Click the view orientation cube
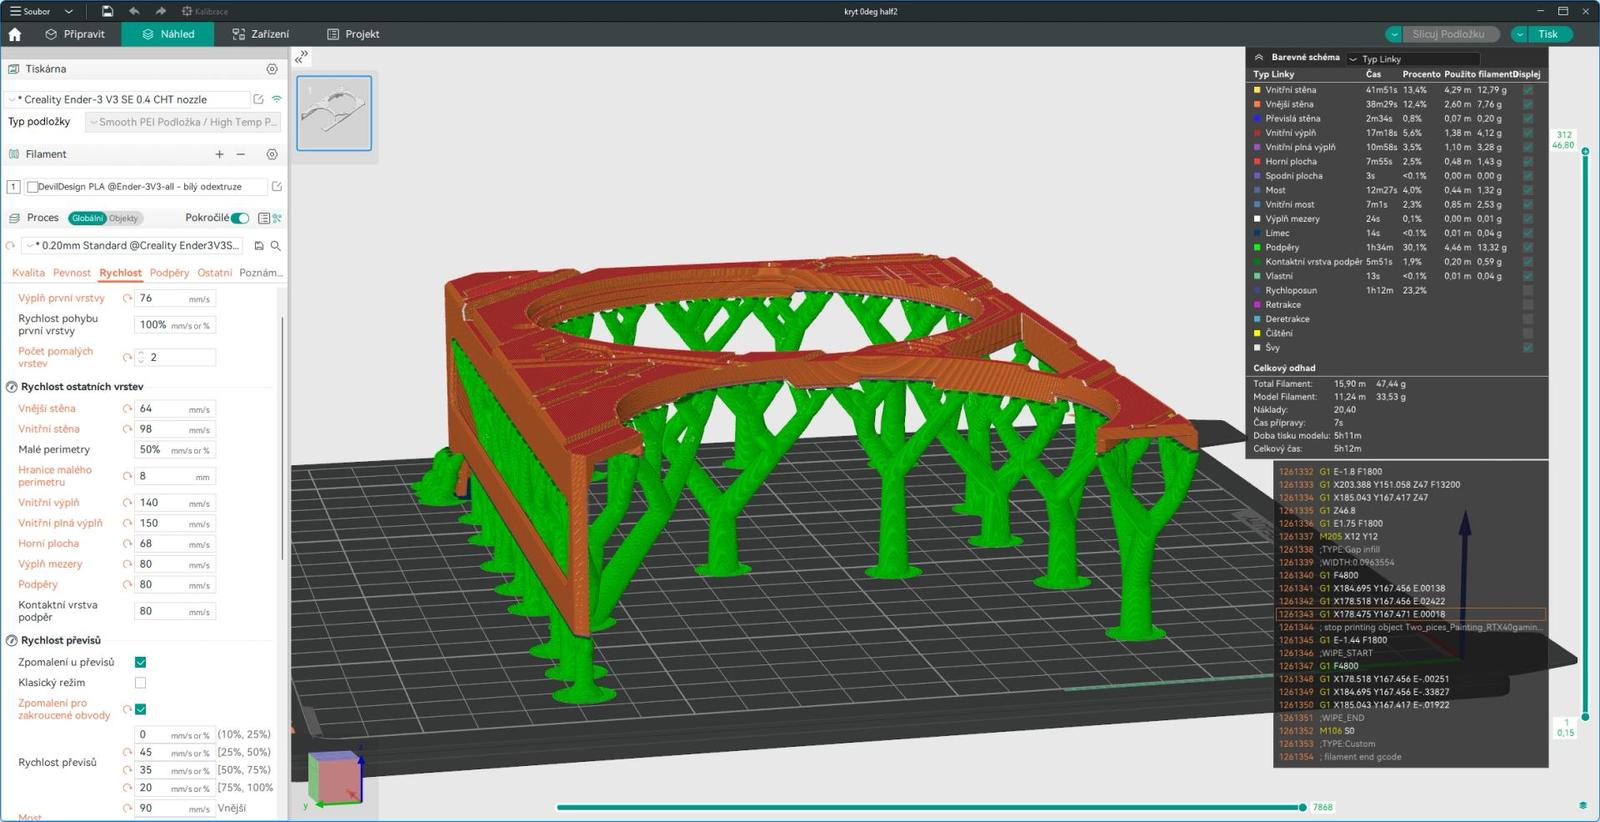 point(334,778)
